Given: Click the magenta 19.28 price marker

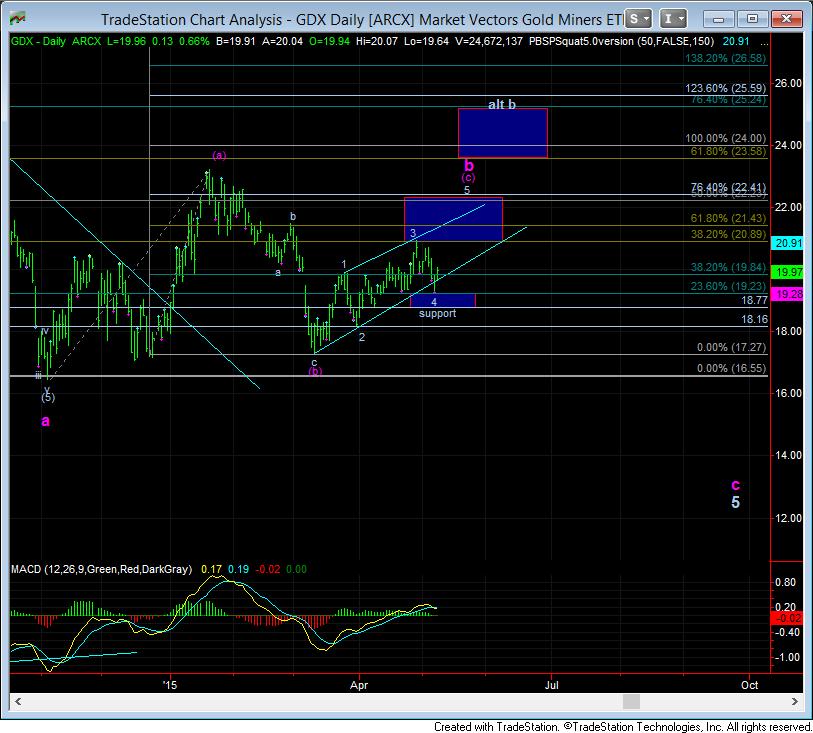Looking at the screenshot, I should [x=788, y=294].
